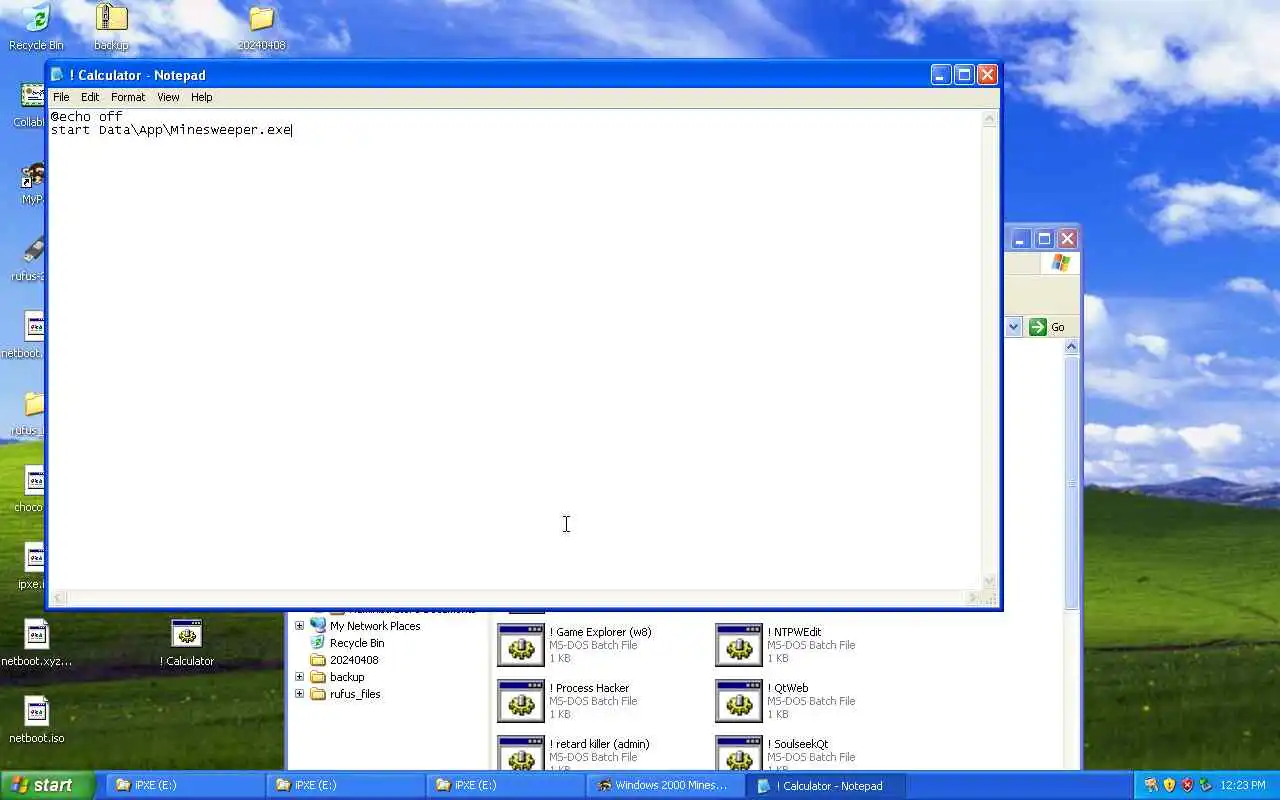The width and height of the screenshot is (1280, 800).
Task: Select the ! SoulseekQt batch file in Explorer
Action: 786,753
